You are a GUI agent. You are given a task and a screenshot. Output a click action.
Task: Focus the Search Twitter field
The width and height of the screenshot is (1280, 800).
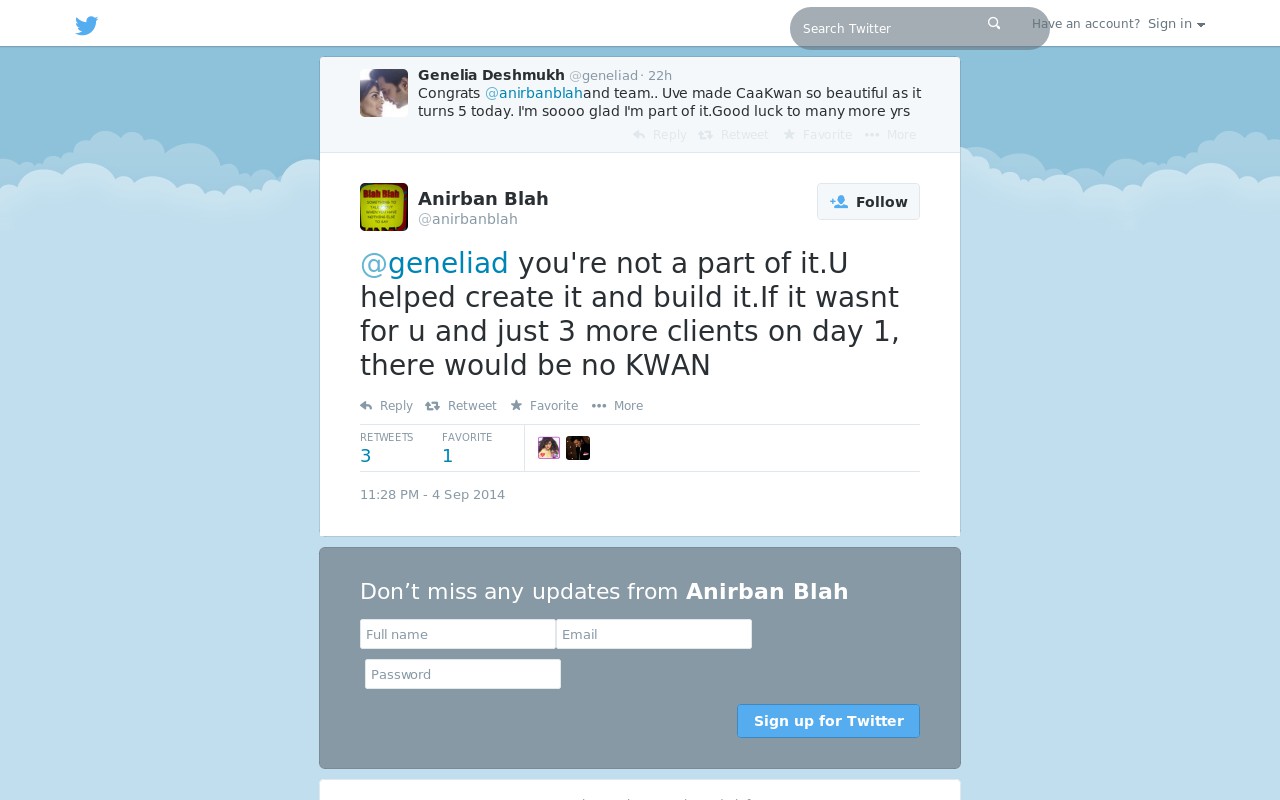tap(890, 28)
